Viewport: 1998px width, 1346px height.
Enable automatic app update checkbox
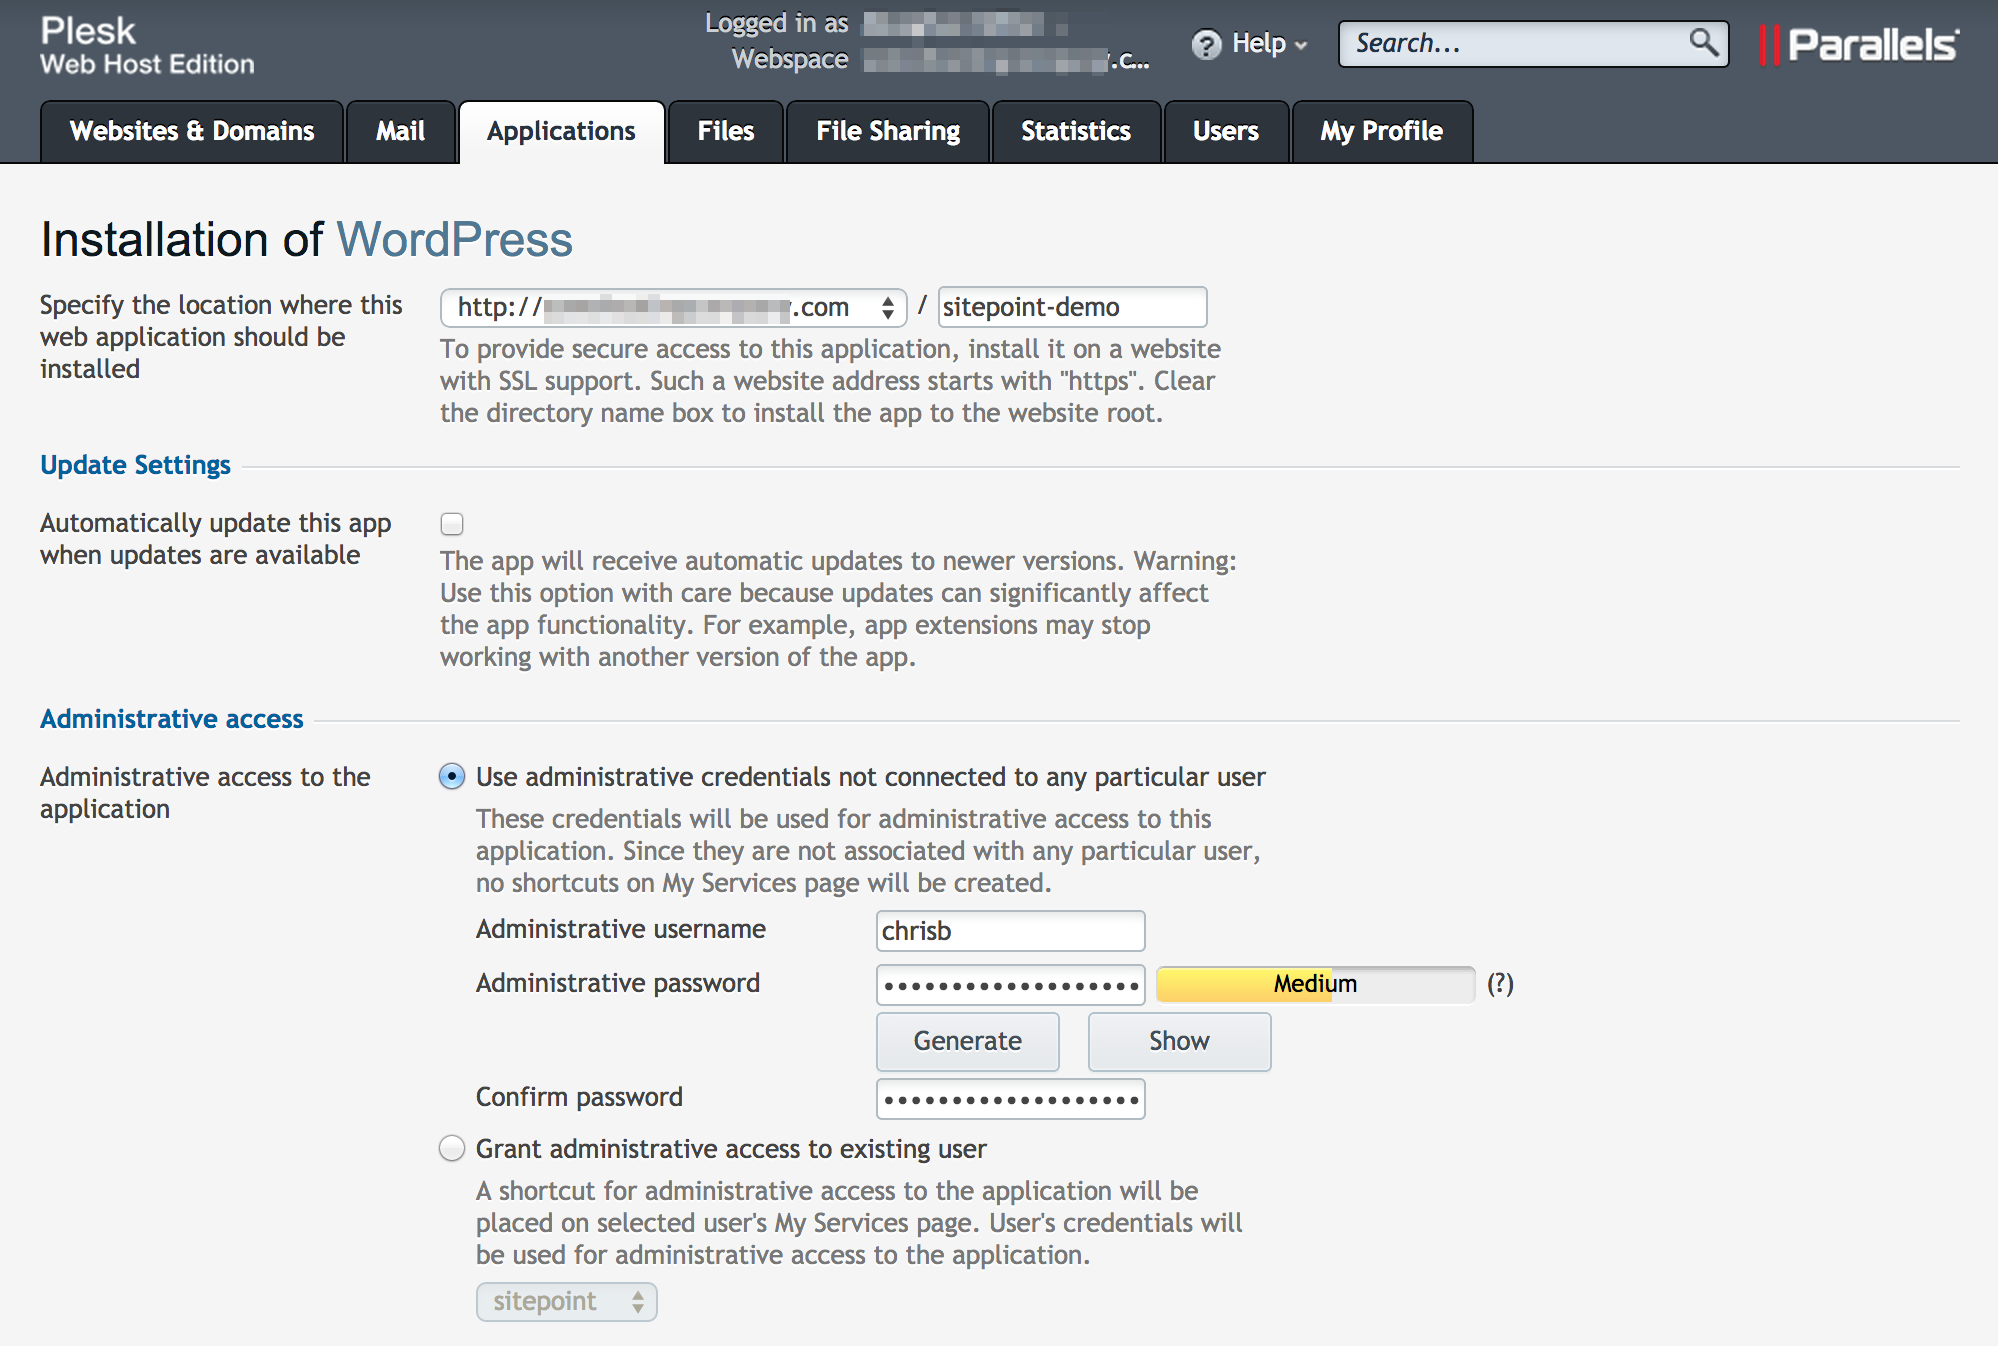click(x=452, y=523)
